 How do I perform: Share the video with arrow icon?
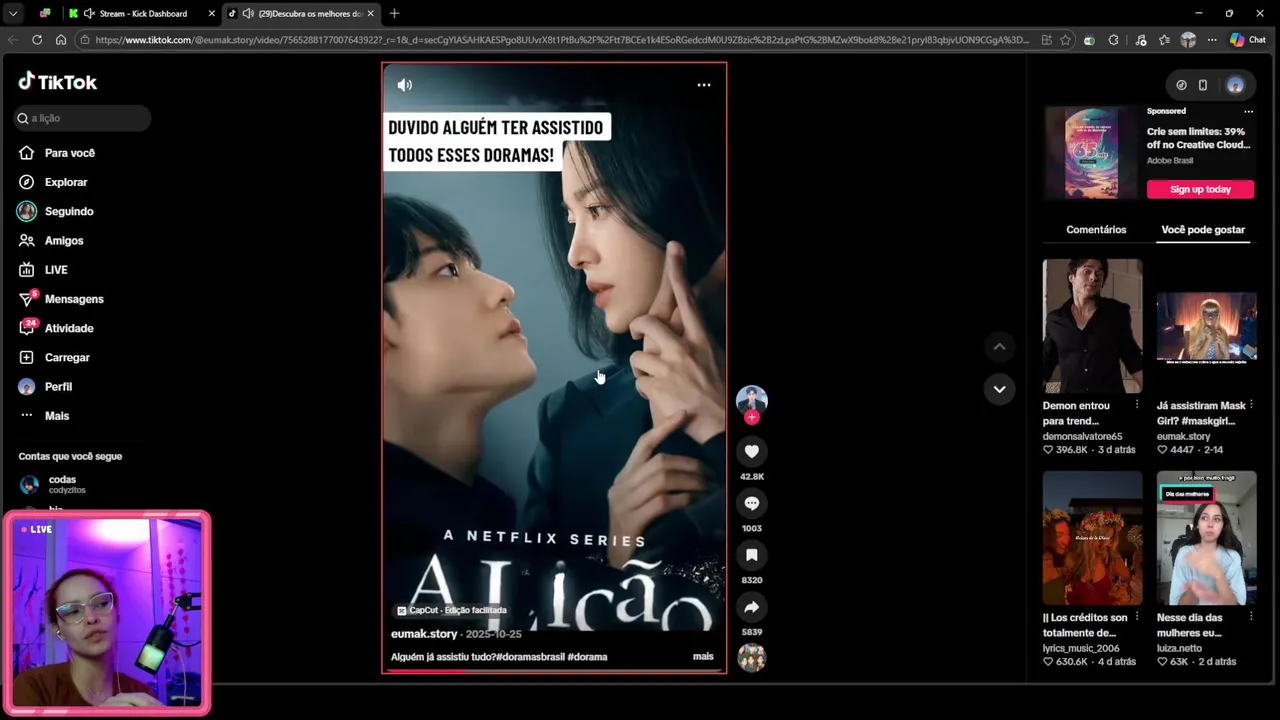coord(752,607)
